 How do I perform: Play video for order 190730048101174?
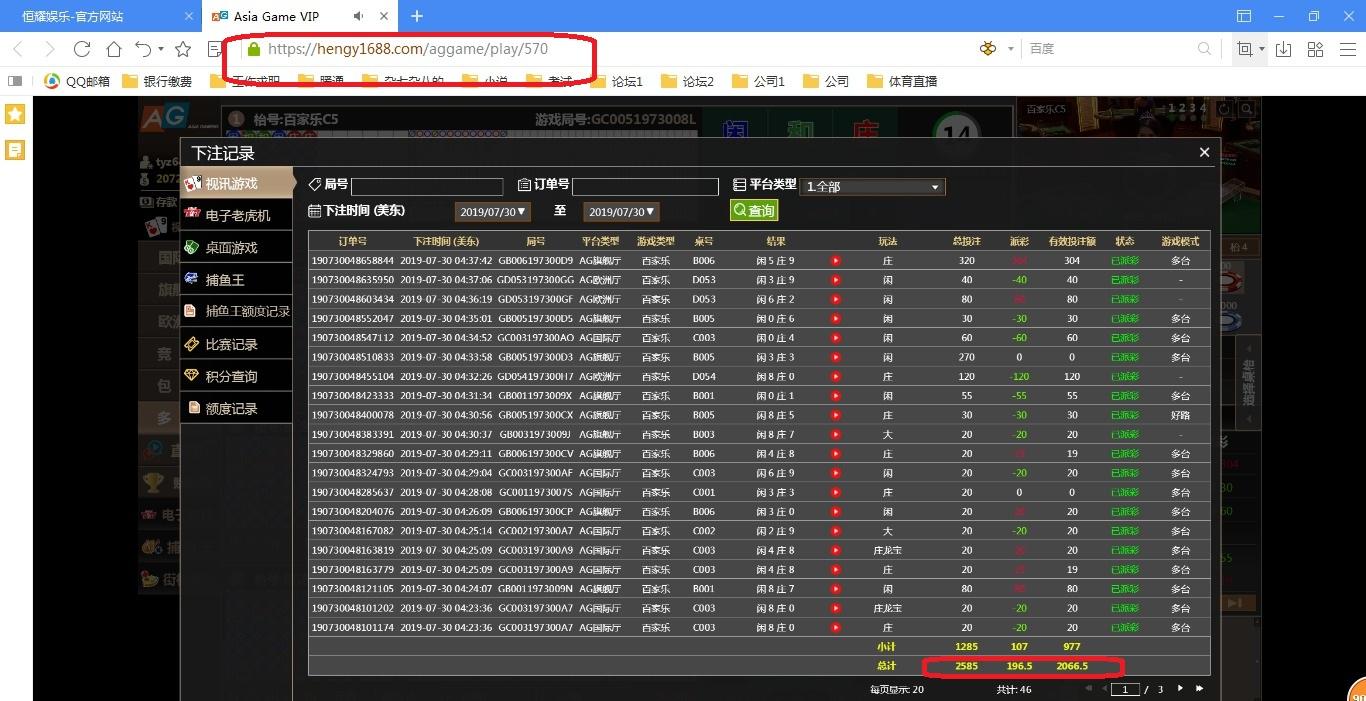836,628
